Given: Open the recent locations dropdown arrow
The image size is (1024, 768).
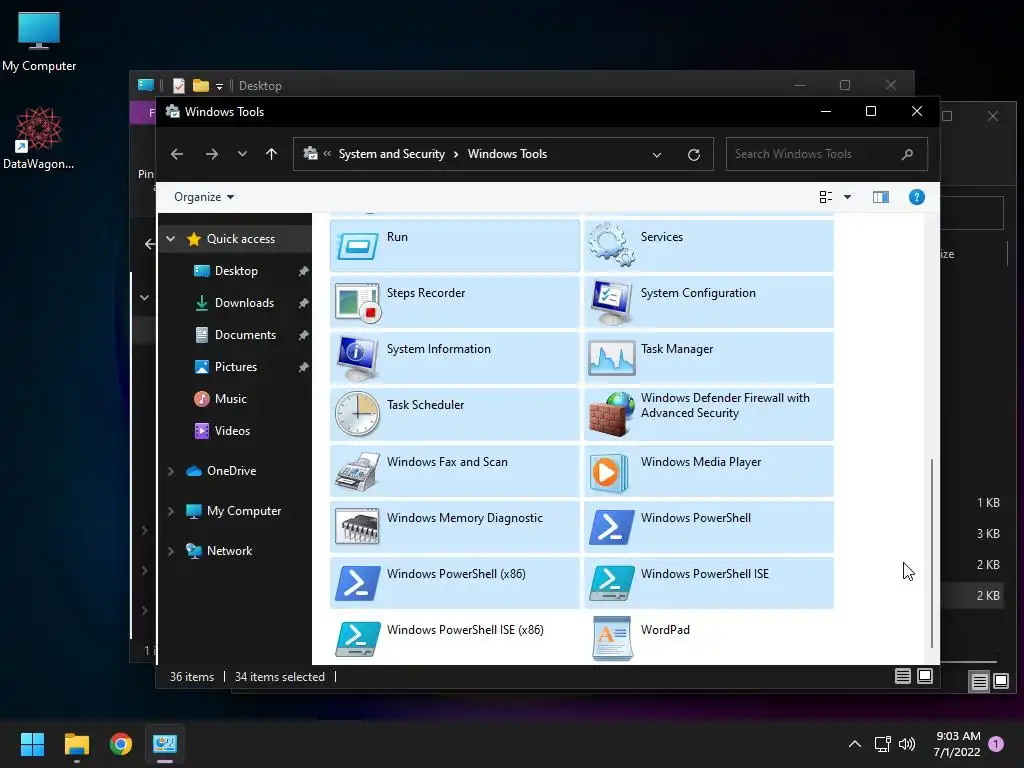Looking at the screenshot, I should click(x=242, y=154).
